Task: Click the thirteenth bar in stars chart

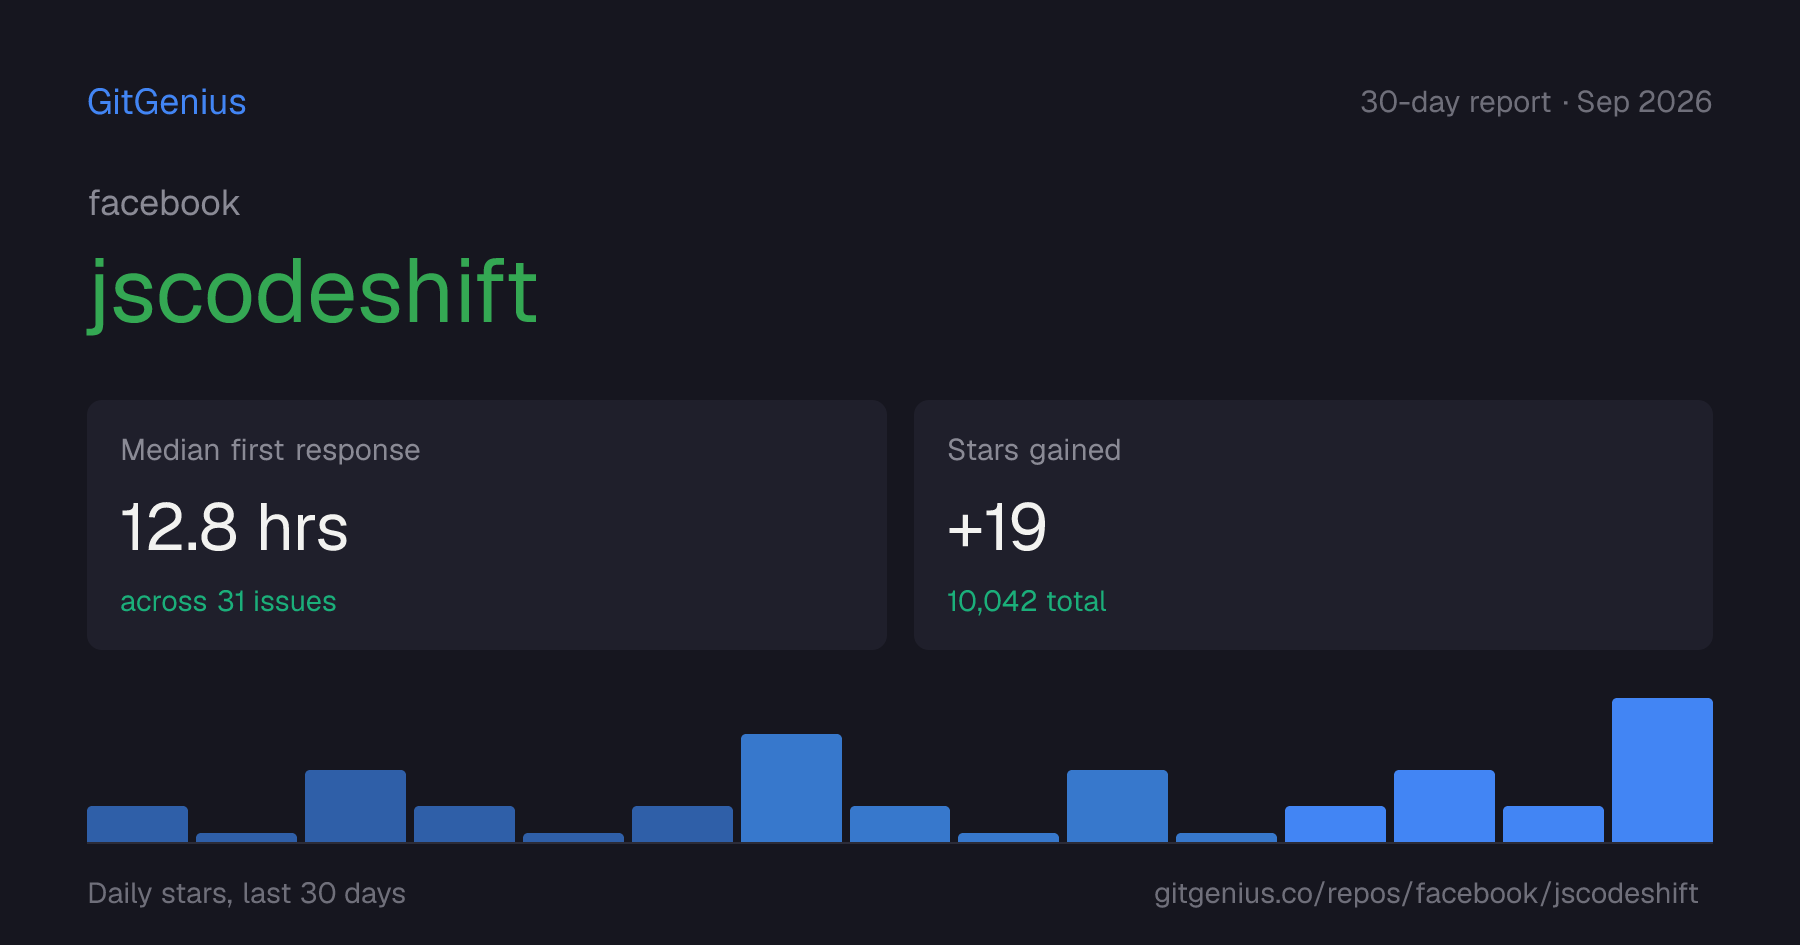Action: 1444,806
